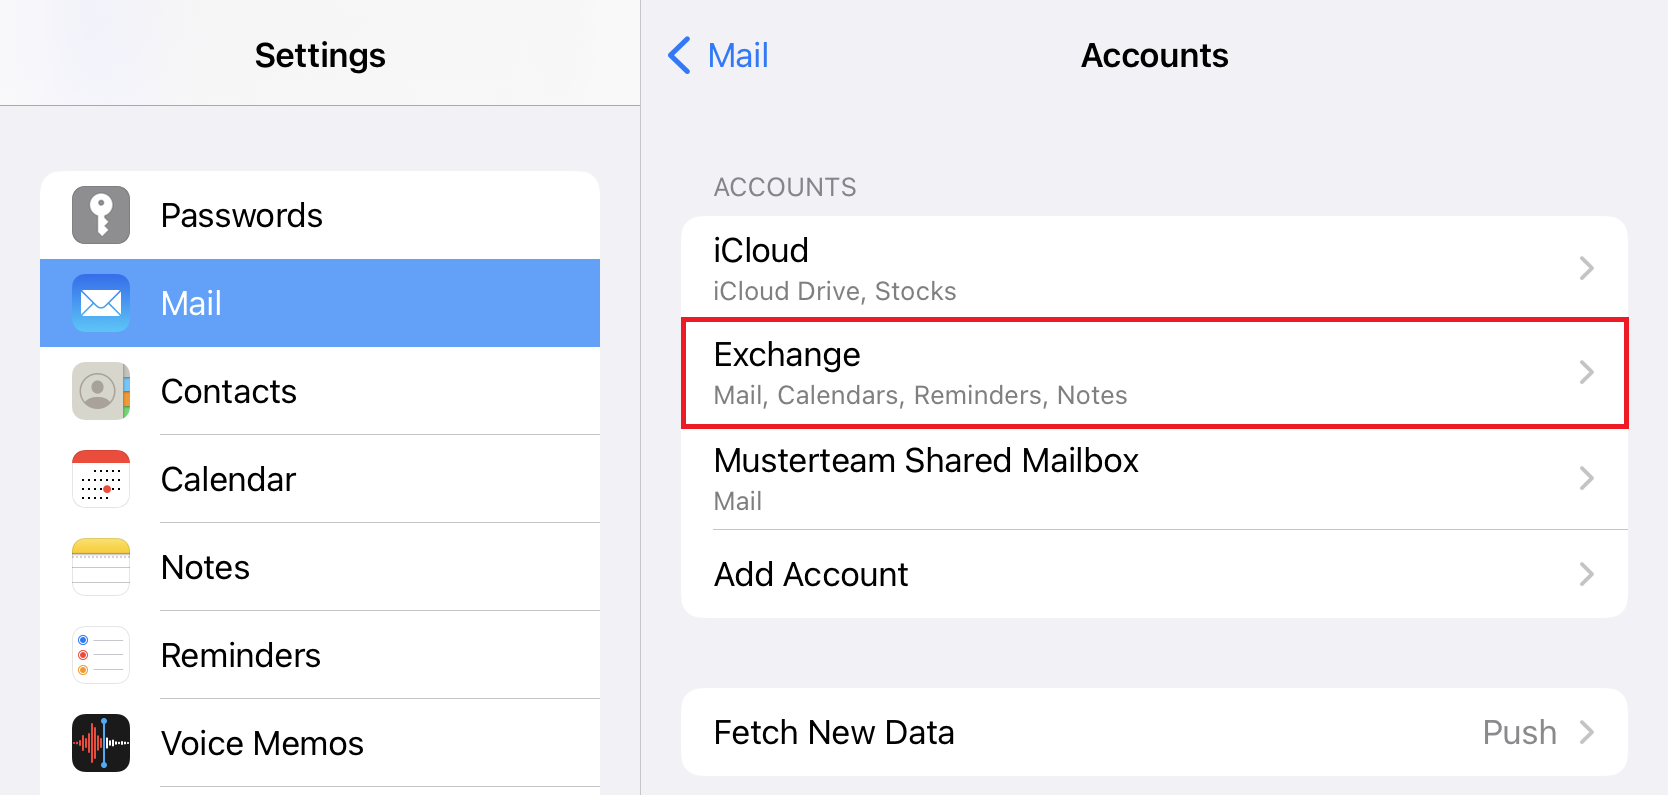Image resolution: width=1668 pixels, height=795 pixels.
Task: Tap Add Account
Action: pyautogui.click(x=811, y=574)
